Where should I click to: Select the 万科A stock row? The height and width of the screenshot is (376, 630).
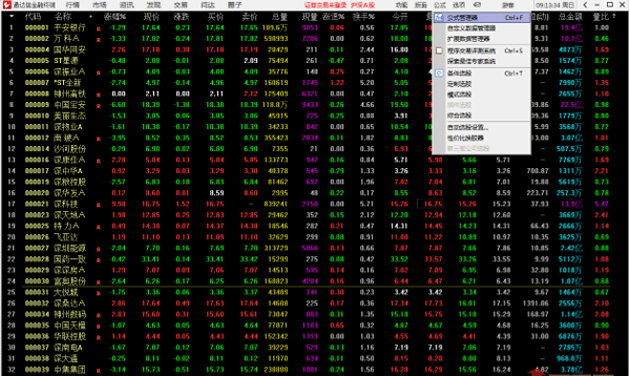[x=305, y=39]
